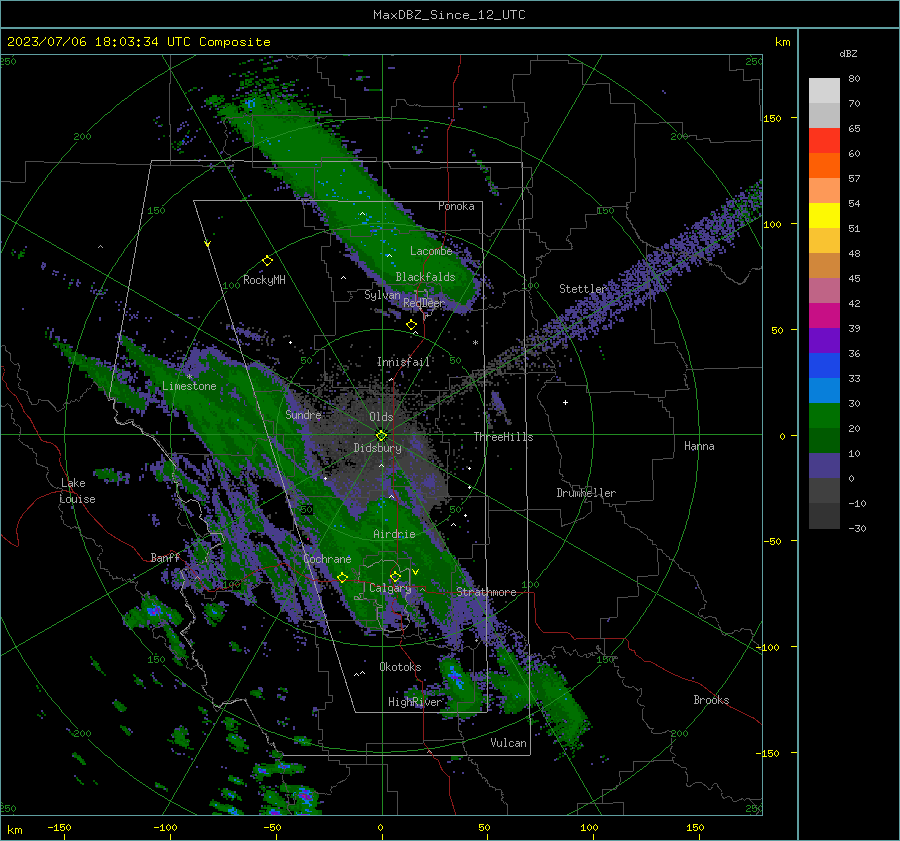Click the Sundre city label

pyautogui.click(x=303, y=414)
